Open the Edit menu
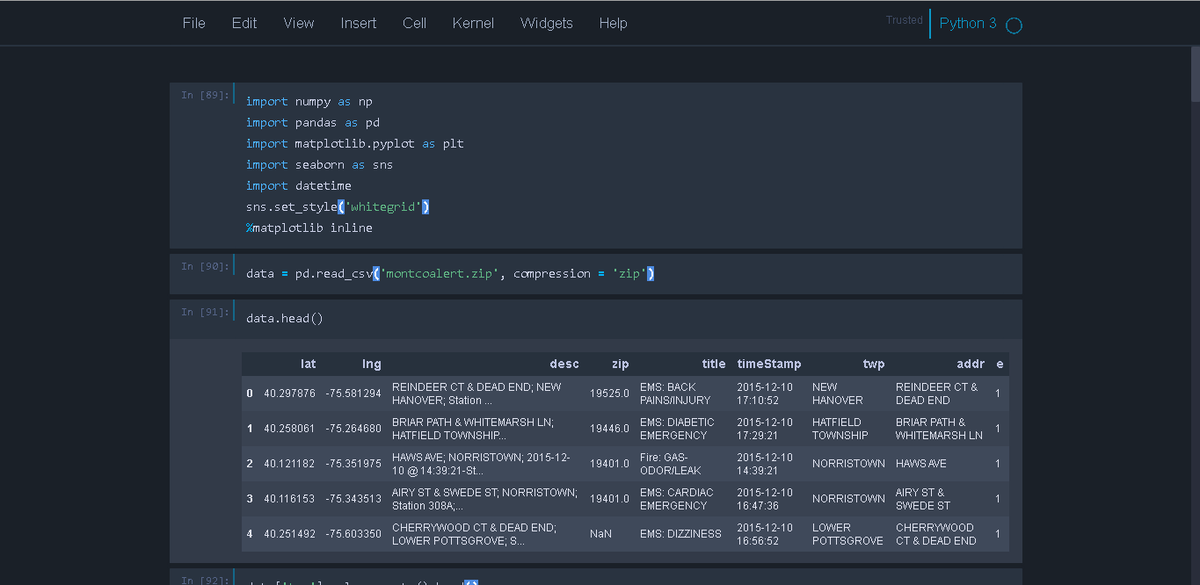This screenshot has width=1200, height=585. [244, 23]
